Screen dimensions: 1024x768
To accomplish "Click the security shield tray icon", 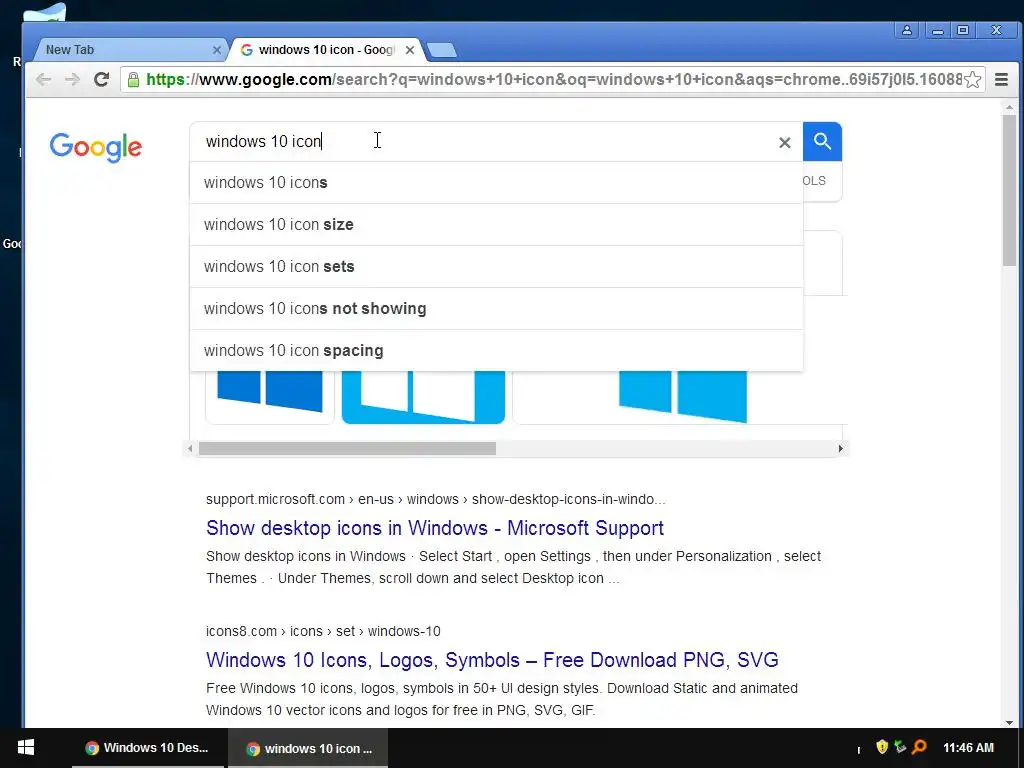I will pyautogui.click(x=882, y=746).
